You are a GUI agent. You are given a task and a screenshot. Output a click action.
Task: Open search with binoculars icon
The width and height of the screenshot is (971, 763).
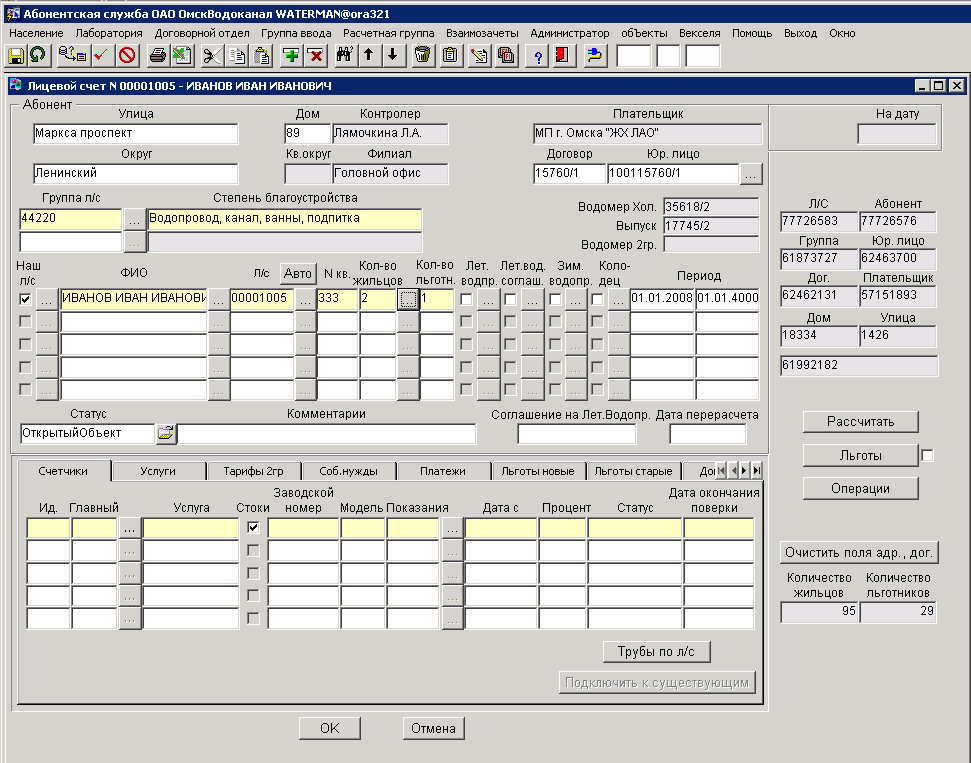pos(345,55)
